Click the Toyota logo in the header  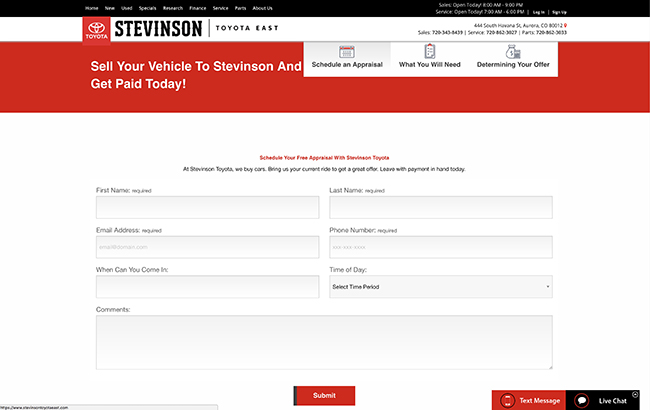[x=96, y=30]
